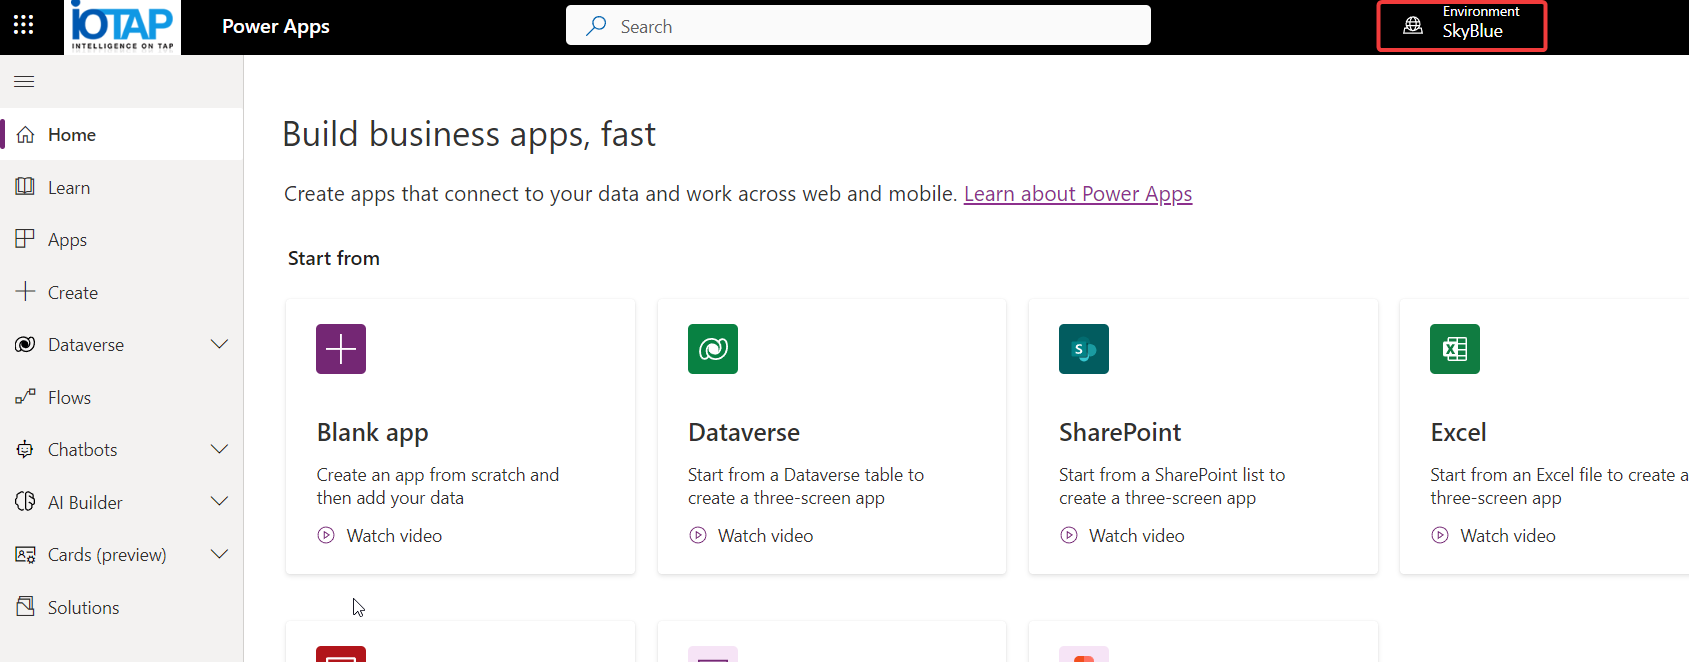The image size is (1689, 662).
Task: Open the app launcher waffle icon
Action: coord(24,25)
